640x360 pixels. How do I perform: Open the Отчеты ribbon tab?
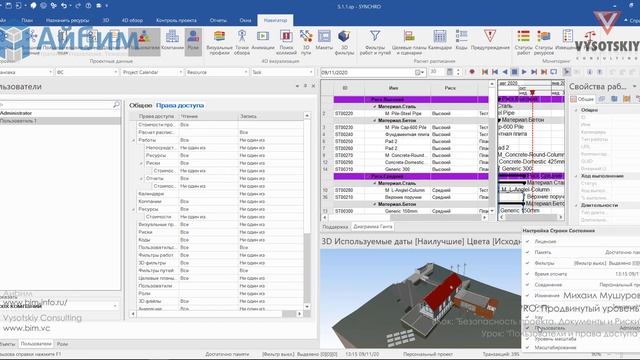tap(218, 20)
